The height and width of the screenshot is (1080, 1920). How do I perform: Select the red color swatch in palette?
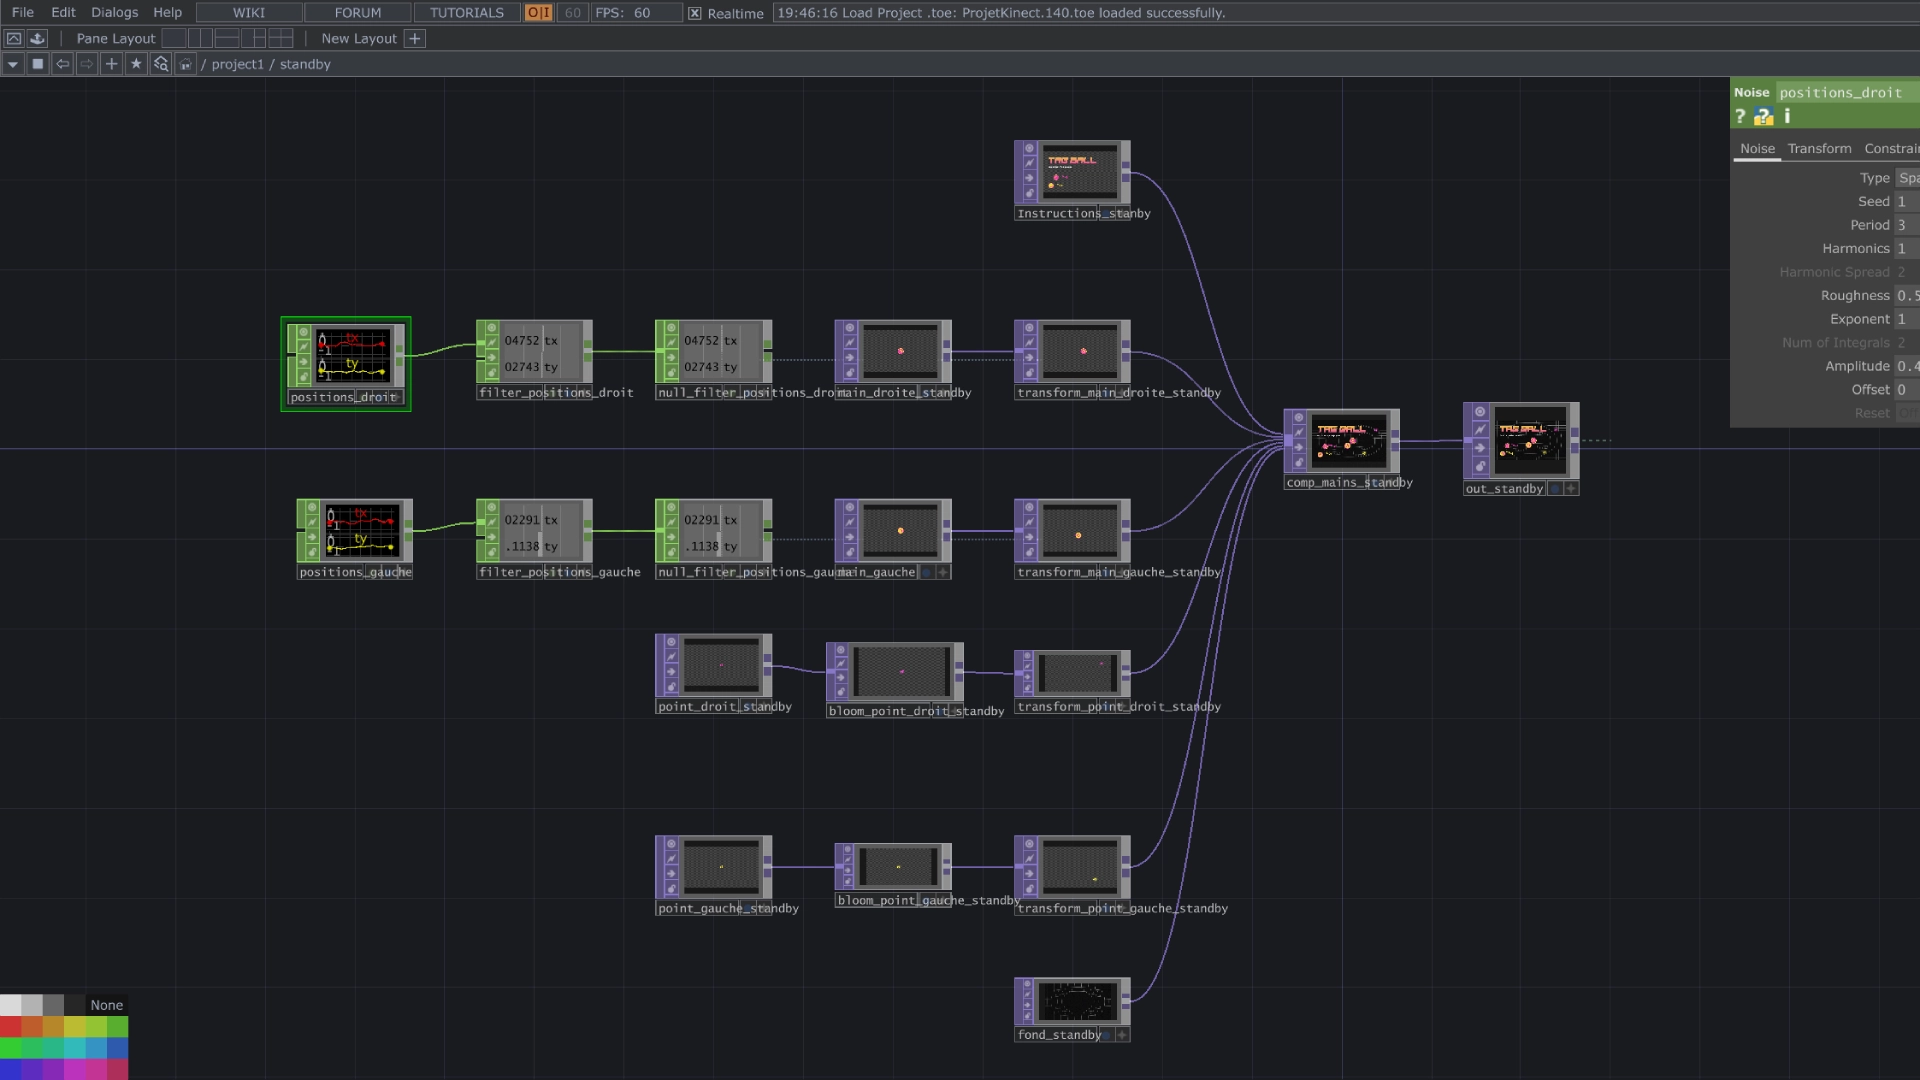11,1027
